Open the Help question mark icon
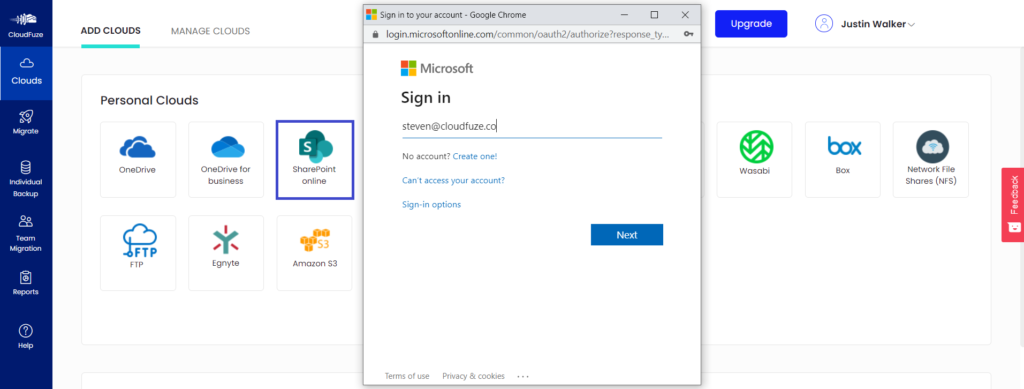This screenshot has width=1024, height=389. [26, 330]
